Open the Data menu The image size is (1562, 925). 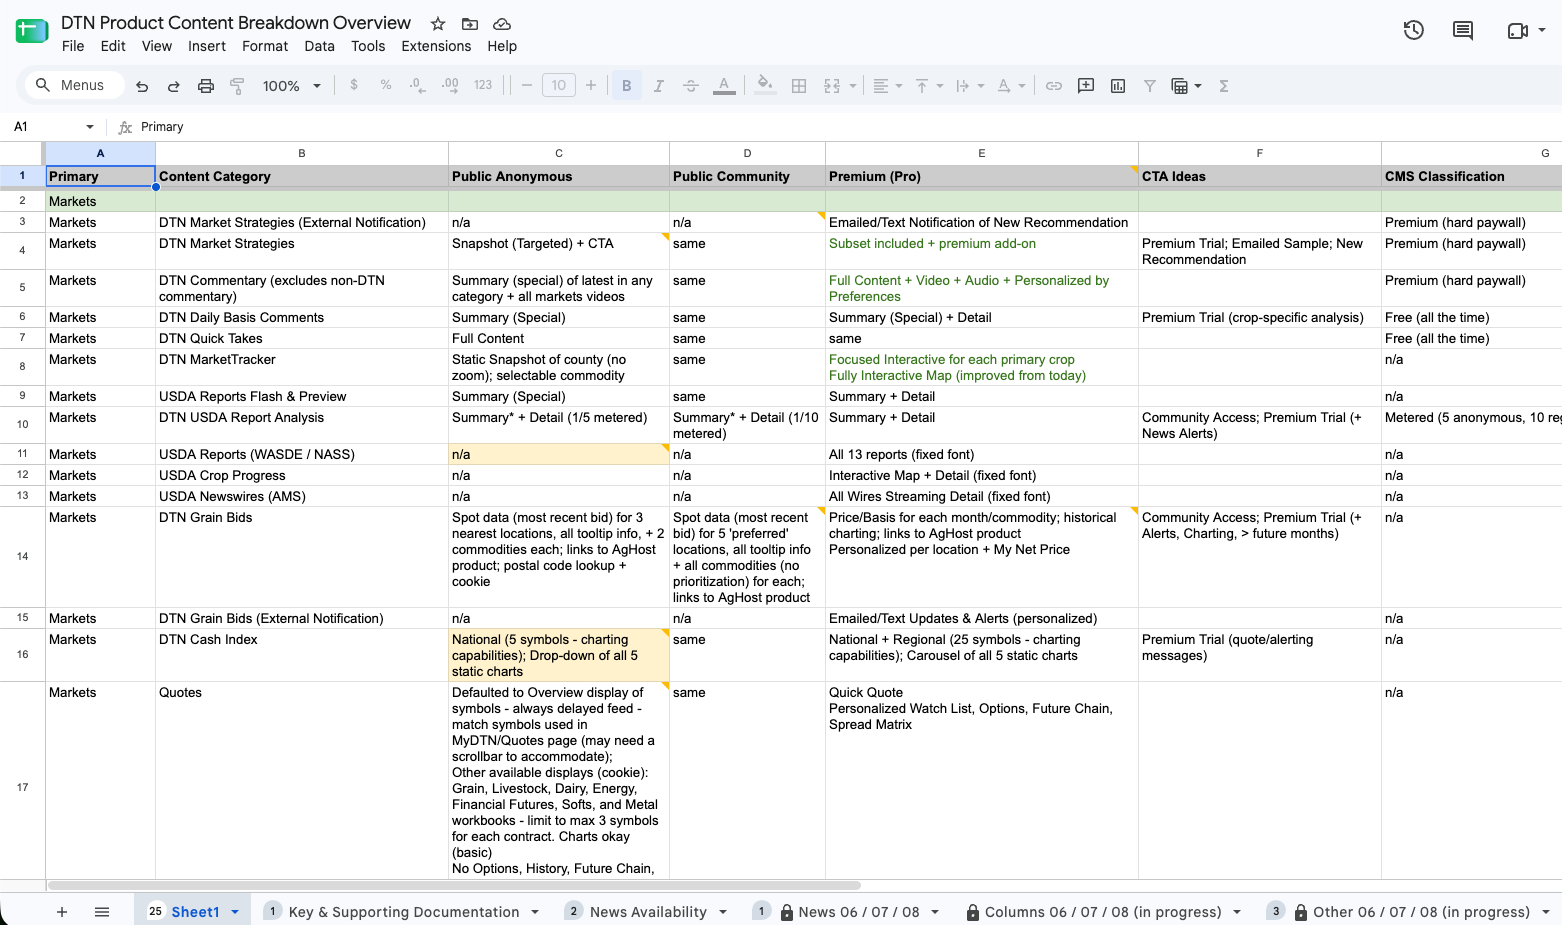[x=320, y=46]
